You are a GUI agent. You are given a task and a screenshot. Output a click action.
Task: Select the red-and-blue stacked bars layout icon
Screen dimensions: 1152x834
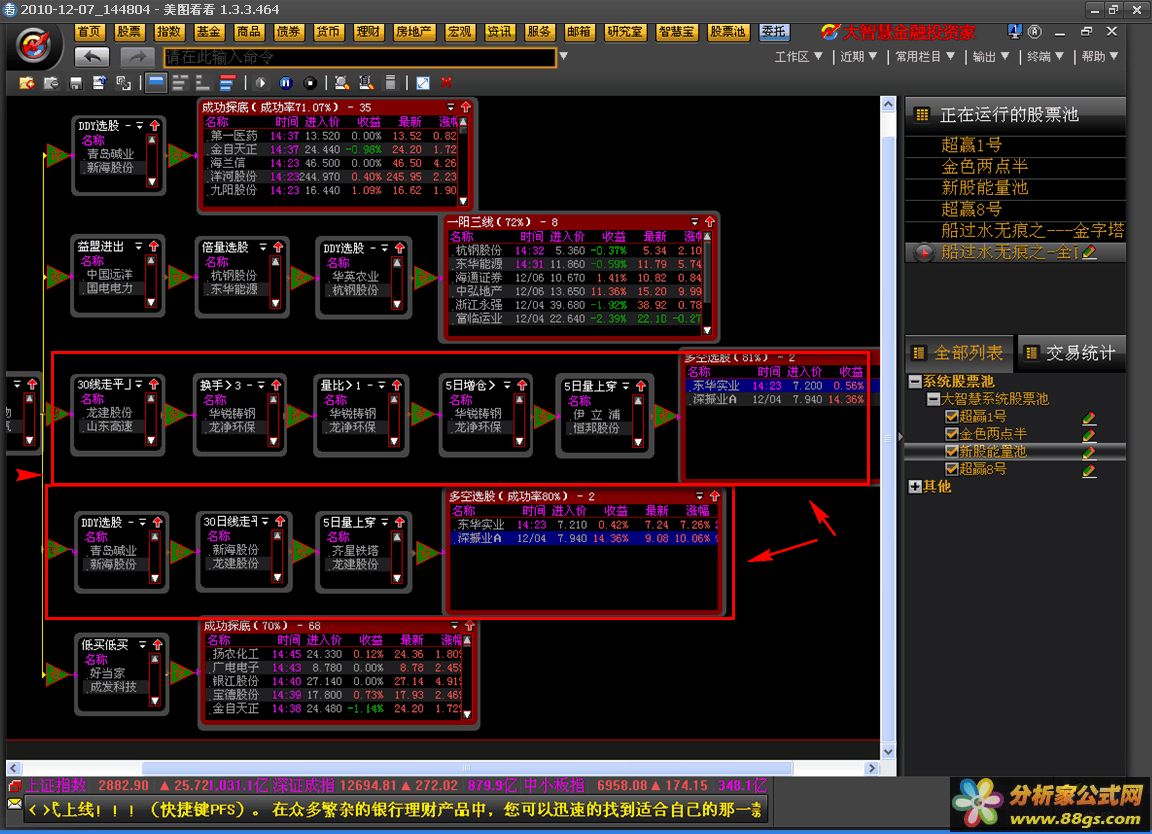[x=228, y=83]
